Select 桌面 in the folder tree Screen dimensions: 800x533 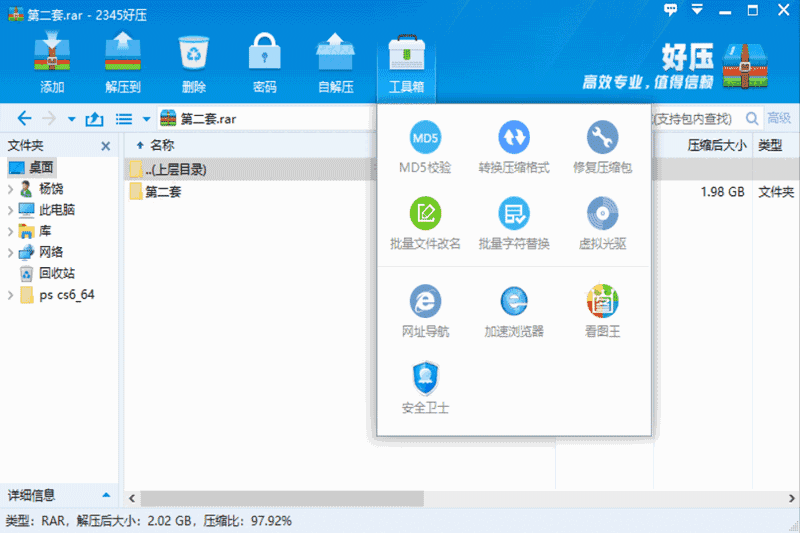pyautogui.click(x=32, y=167)
